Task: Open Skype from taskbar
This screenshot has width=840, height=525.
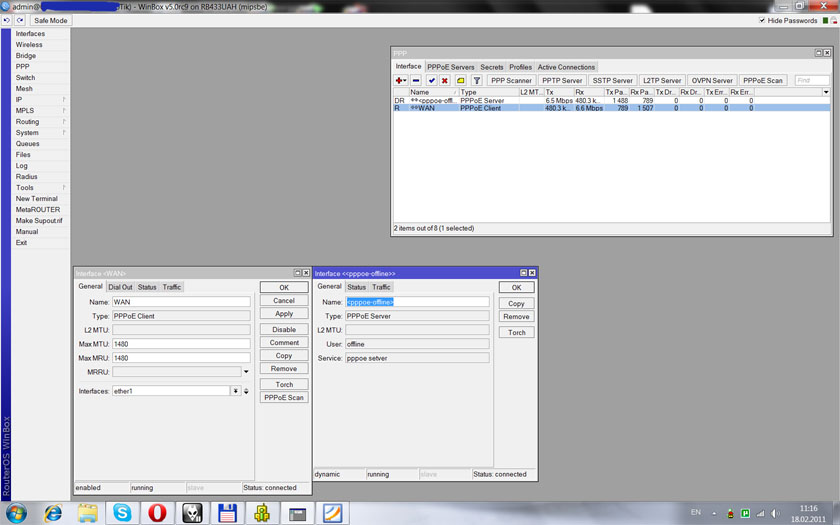Action: click(x=122, y=513)
